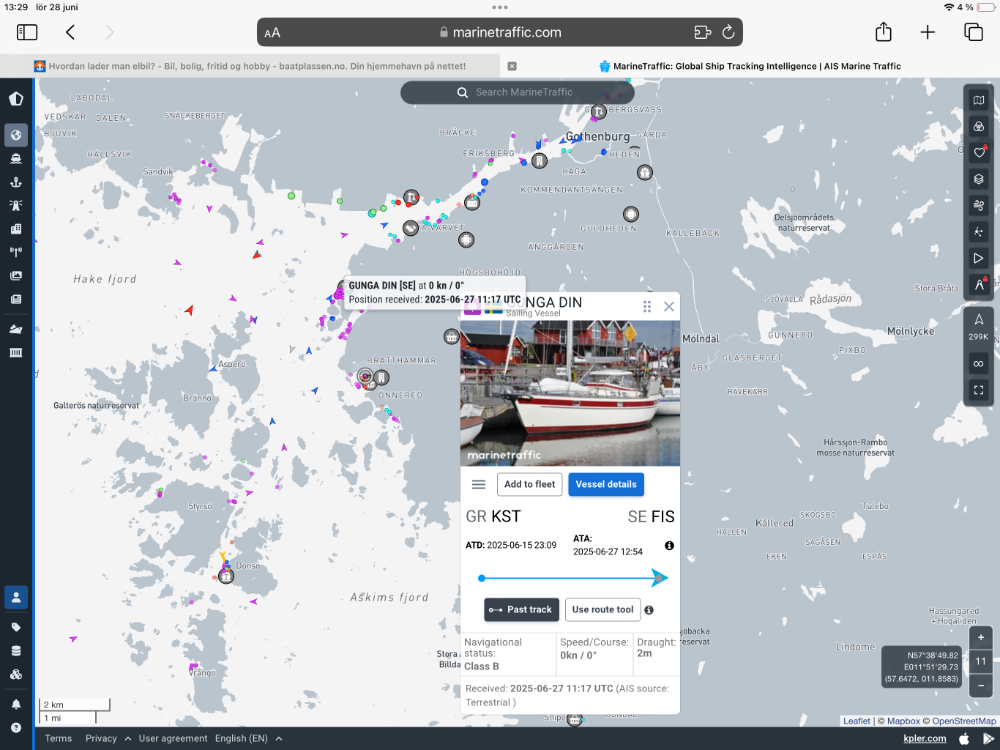Enter fullscreen map mode
Screen dimensions: 1000x750
(x=978, y=390)
